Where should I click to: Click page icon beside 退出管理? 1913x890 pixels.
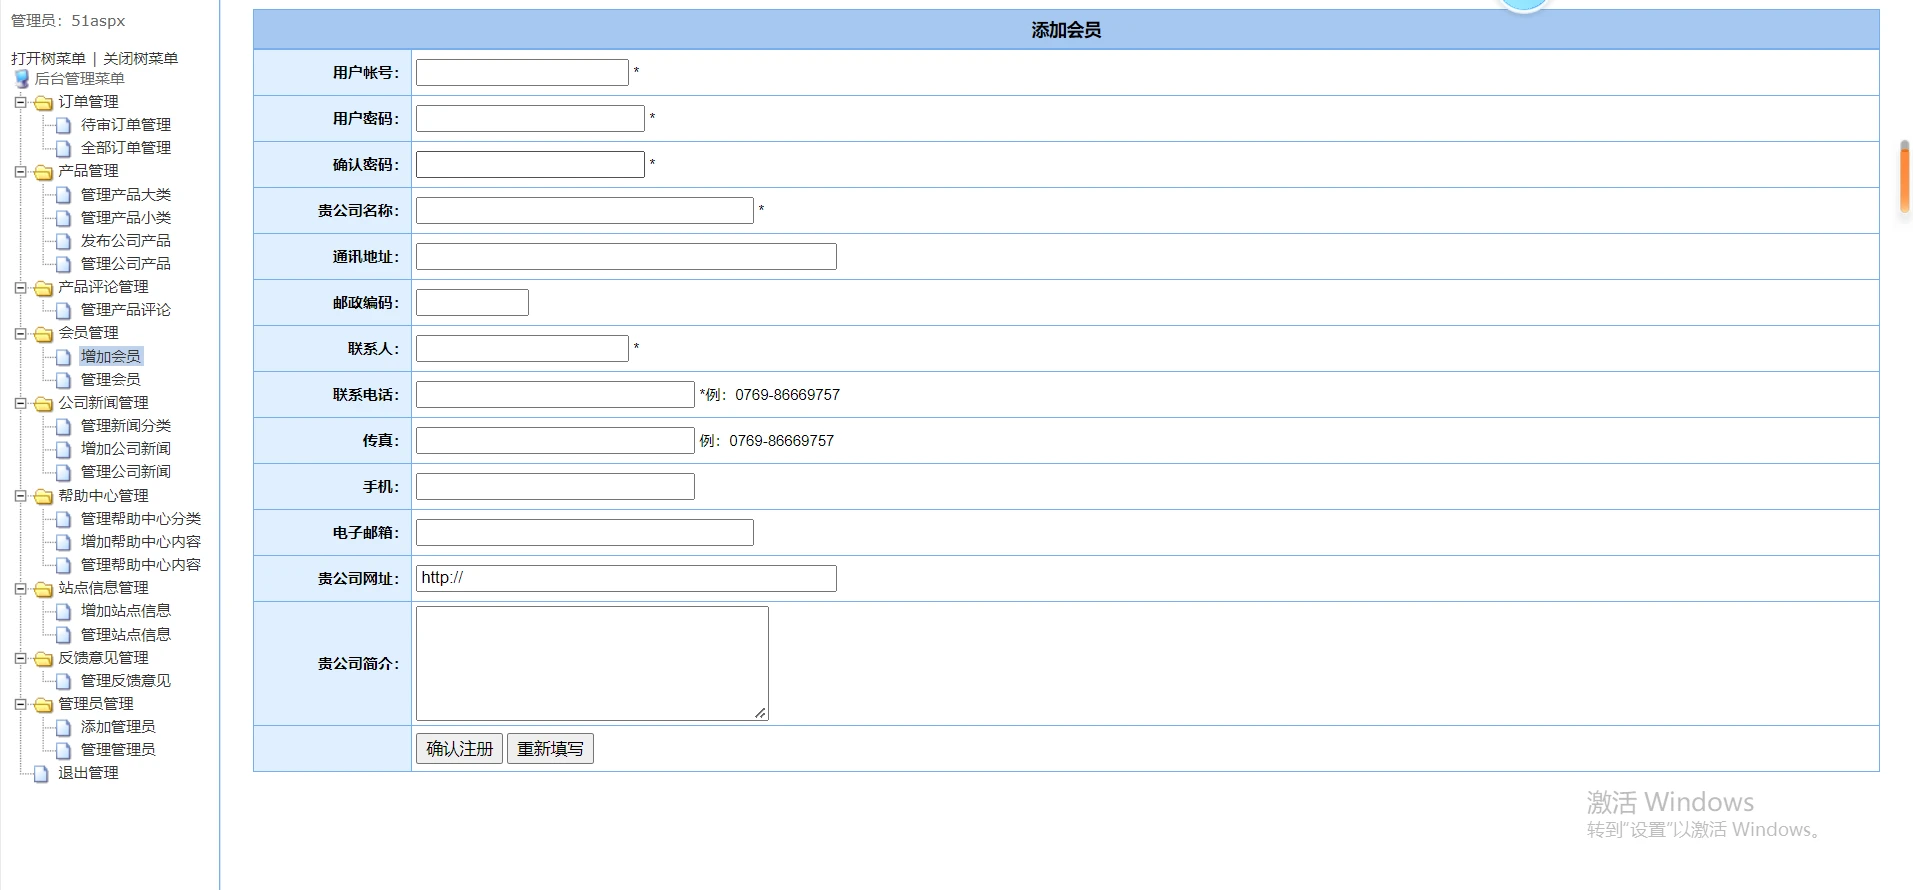[41, 774]
